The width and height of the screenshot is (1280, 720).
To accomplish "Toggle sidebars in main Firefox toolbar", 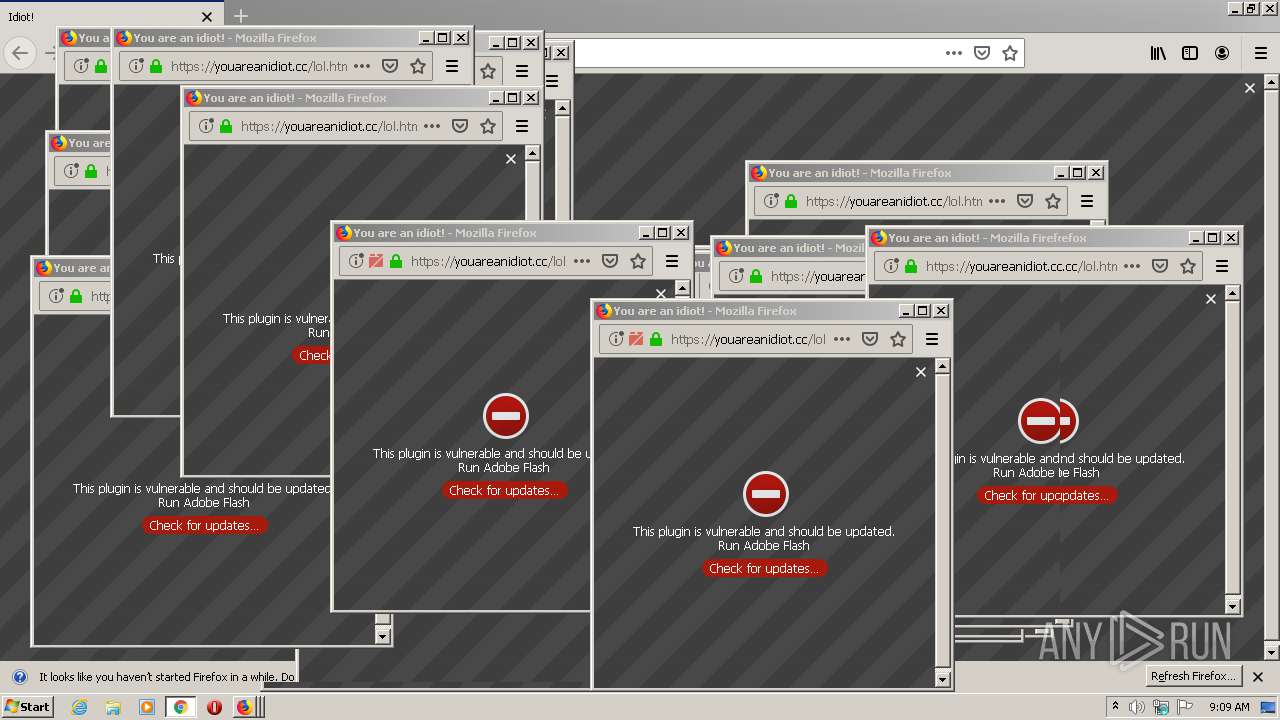I will [x=1190, y=53].
